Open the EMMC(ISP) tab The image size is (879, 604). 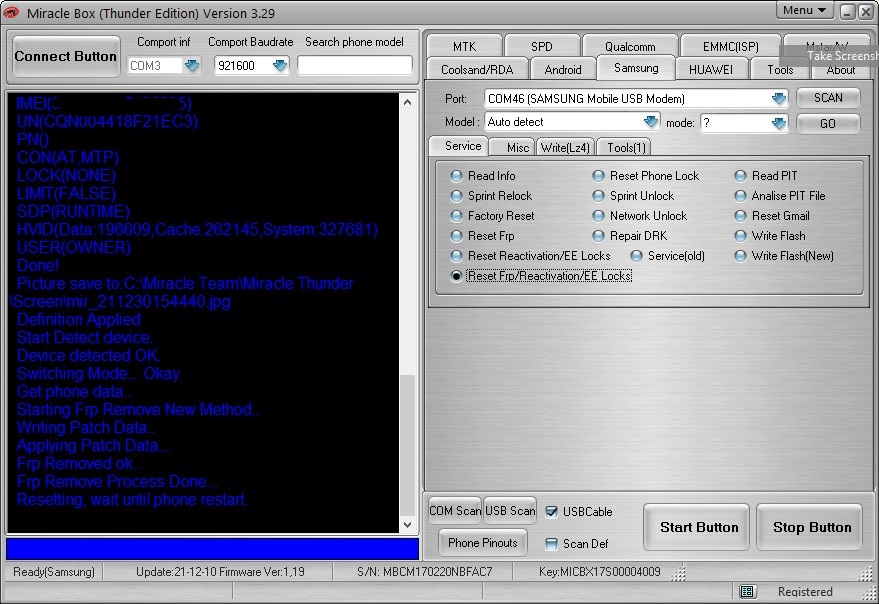pos(730,46)
